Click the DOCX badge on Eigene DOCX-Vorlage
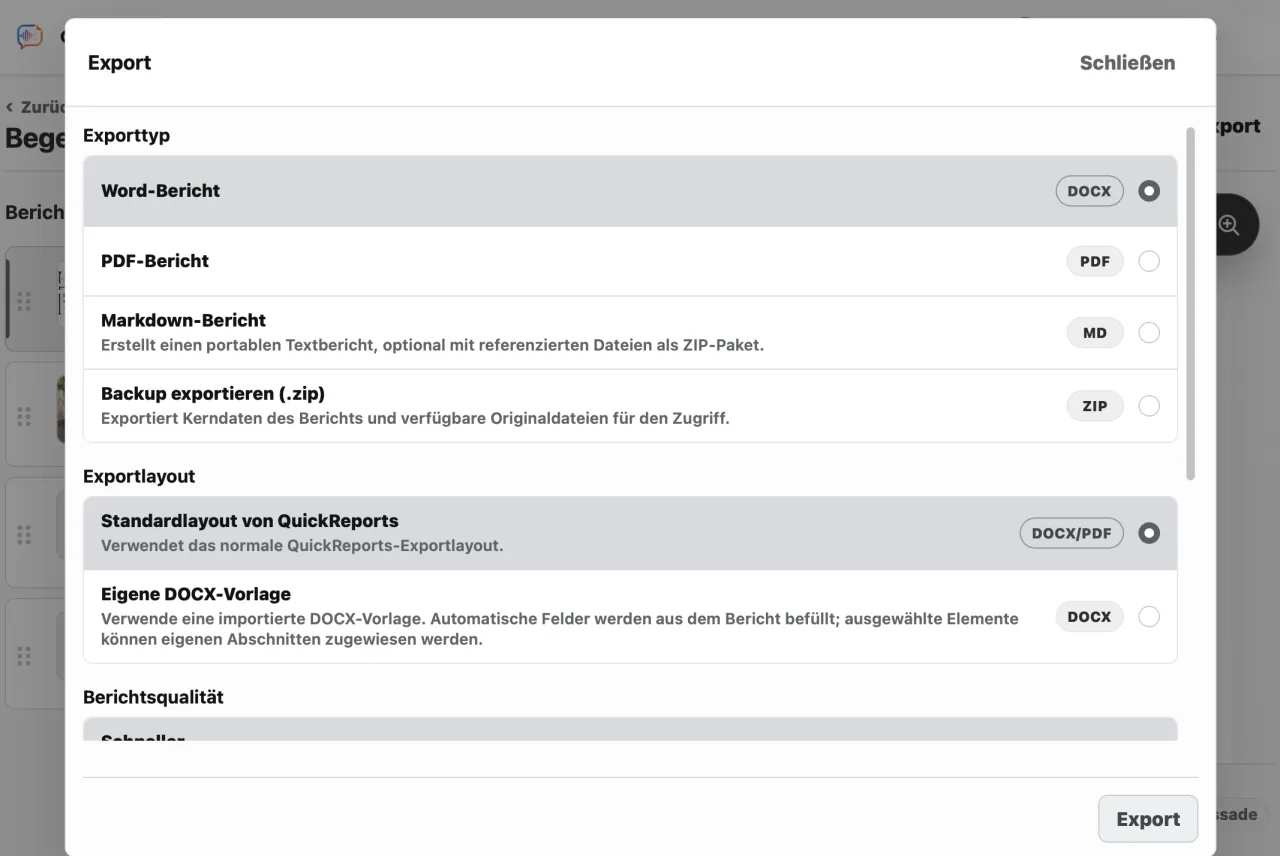This screenshot has width=1280, height=856. pos(1089,617)
